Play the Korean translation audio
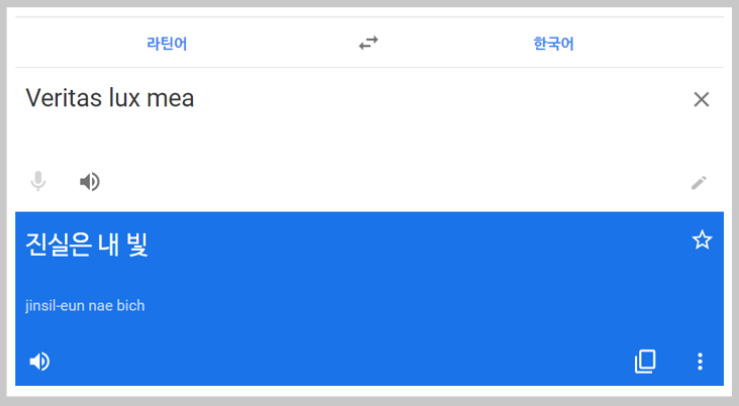Viewport: 739px width, 406px height. tap(39, 362)
